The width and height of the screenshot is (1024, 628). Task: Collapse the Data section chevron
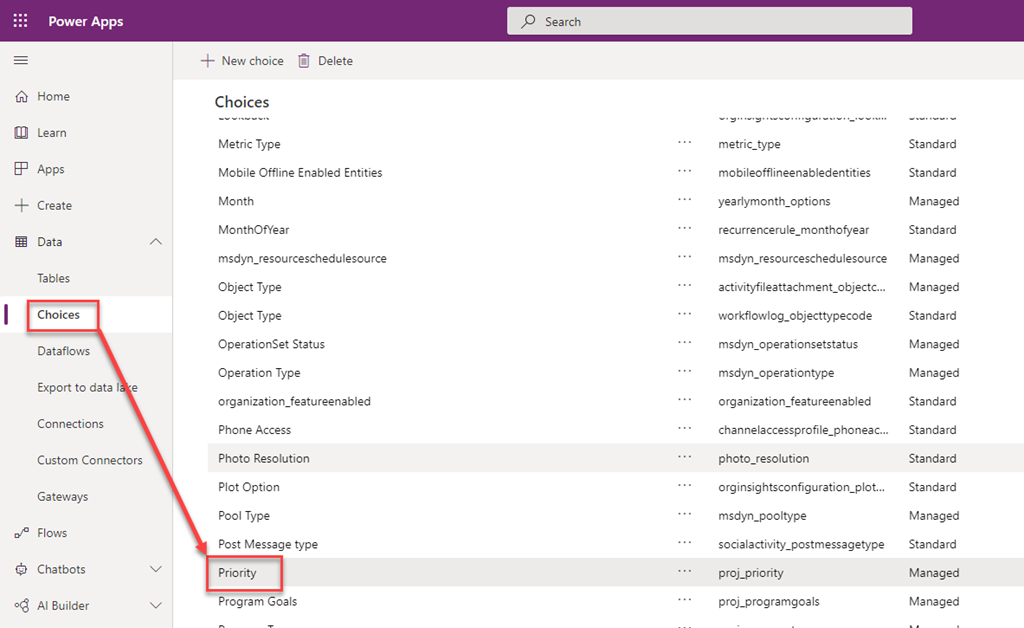[x=155, y=242]
